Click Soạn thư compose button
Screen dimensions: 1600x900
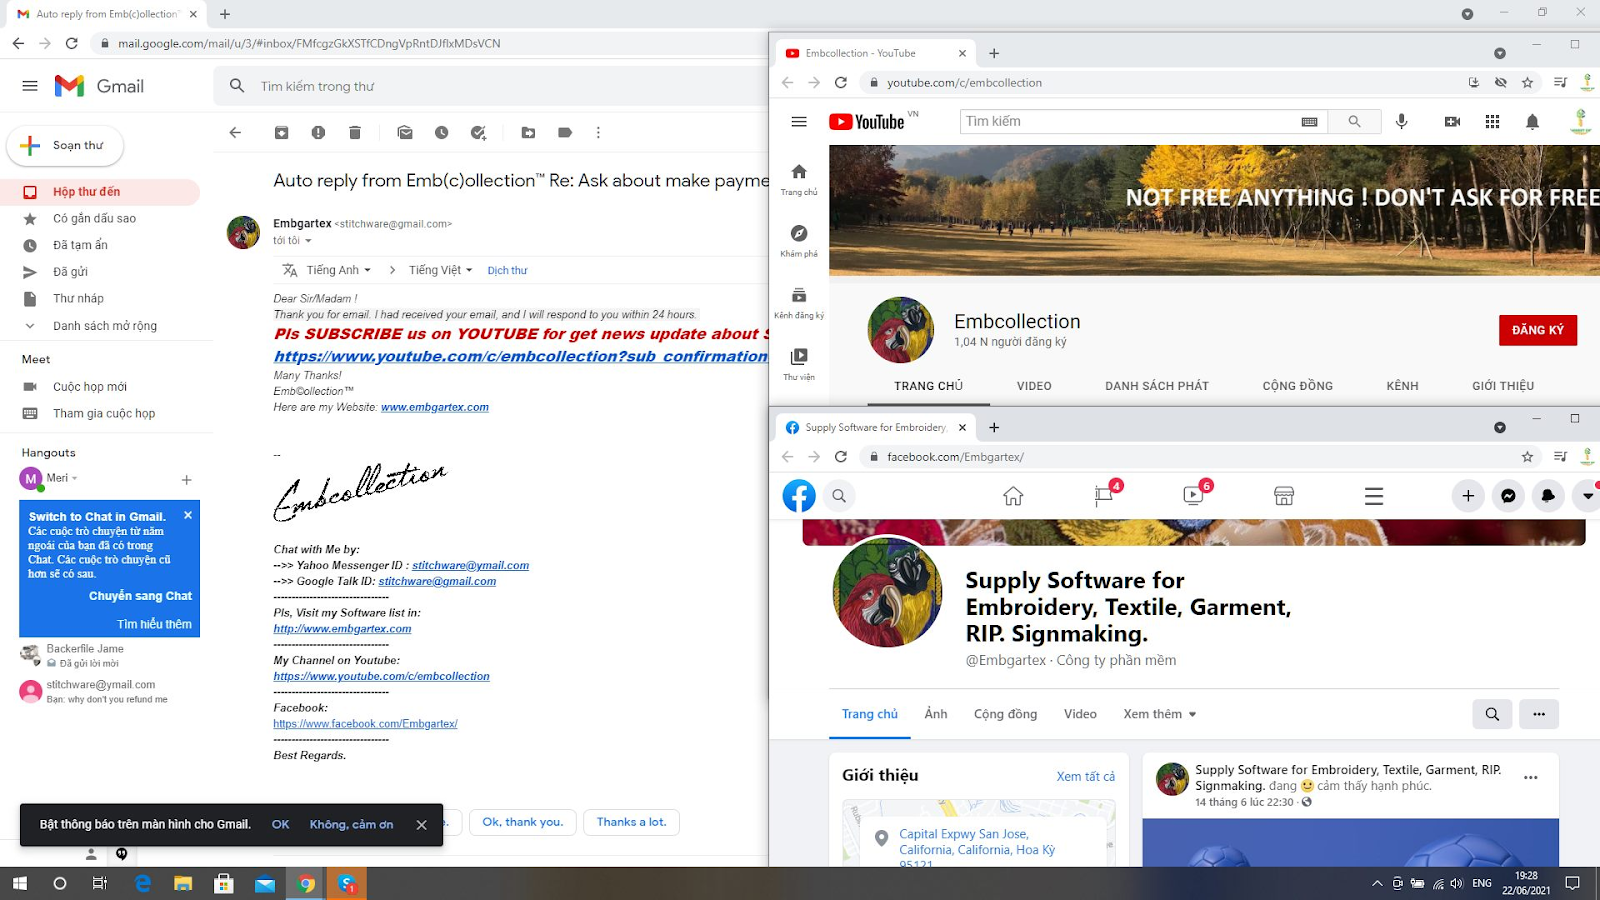coord(65,146)
